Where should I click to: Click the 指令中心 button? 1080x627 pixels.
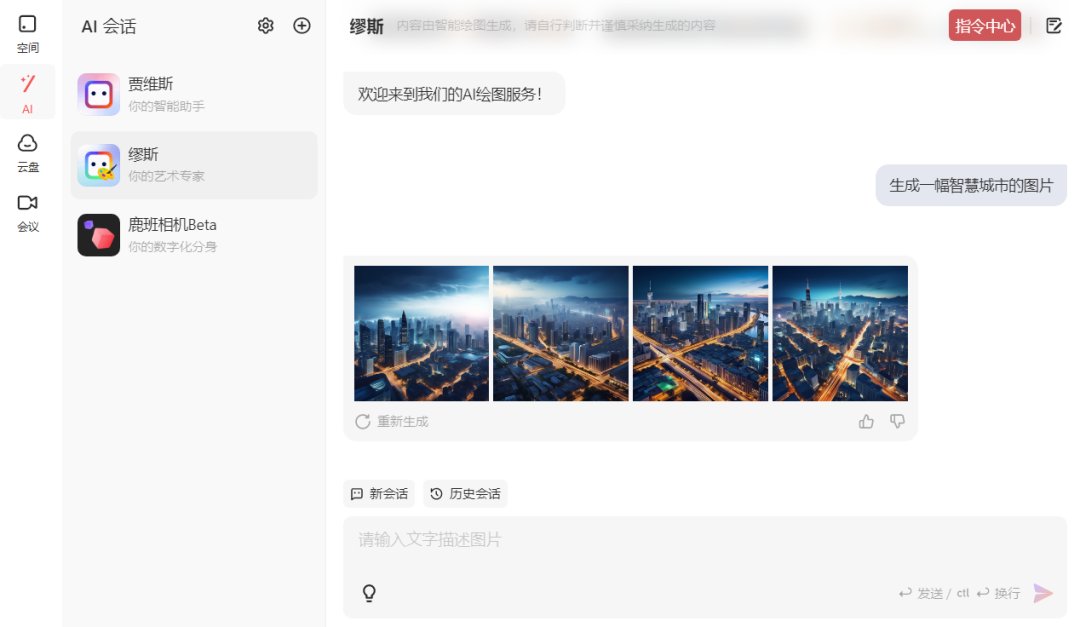[985, 25]
